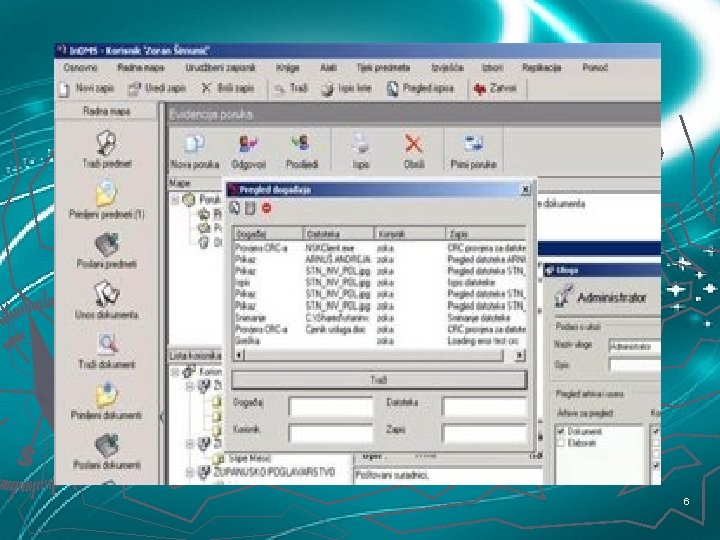This screenshot has height=540, width=720.
Task: Click the Administrator role icon in Uloga window
Action: (563, 297)
